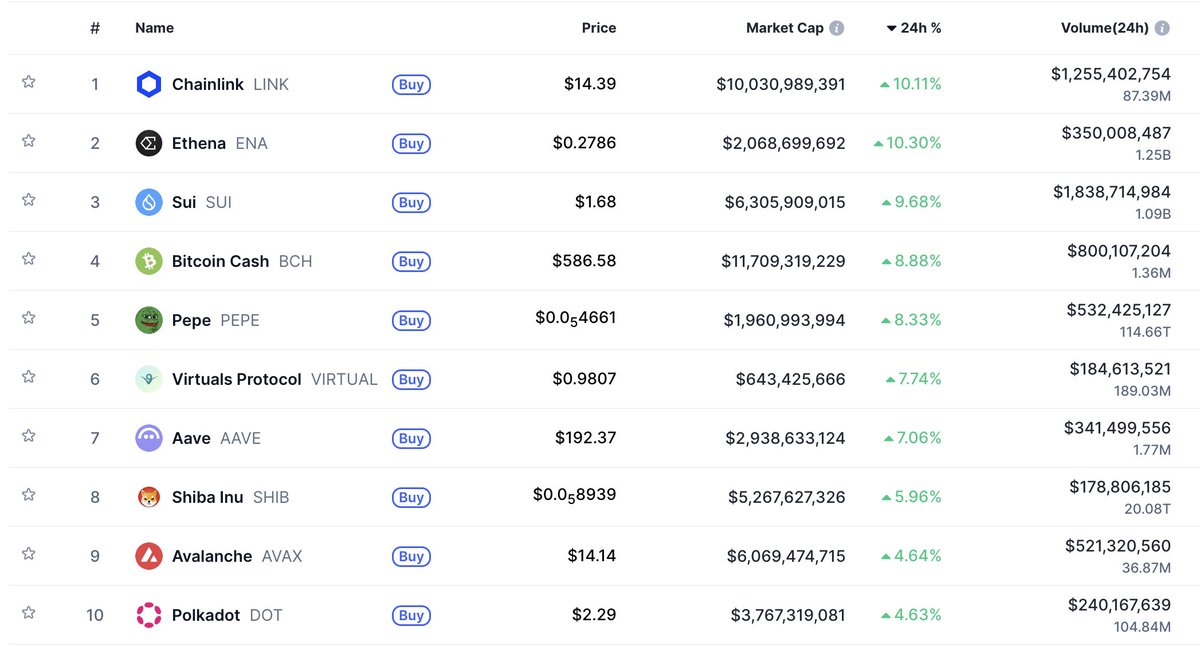
Task: Open the Shiba Inu dog logo
Action: pyautogui.click(x=148, y=498)
